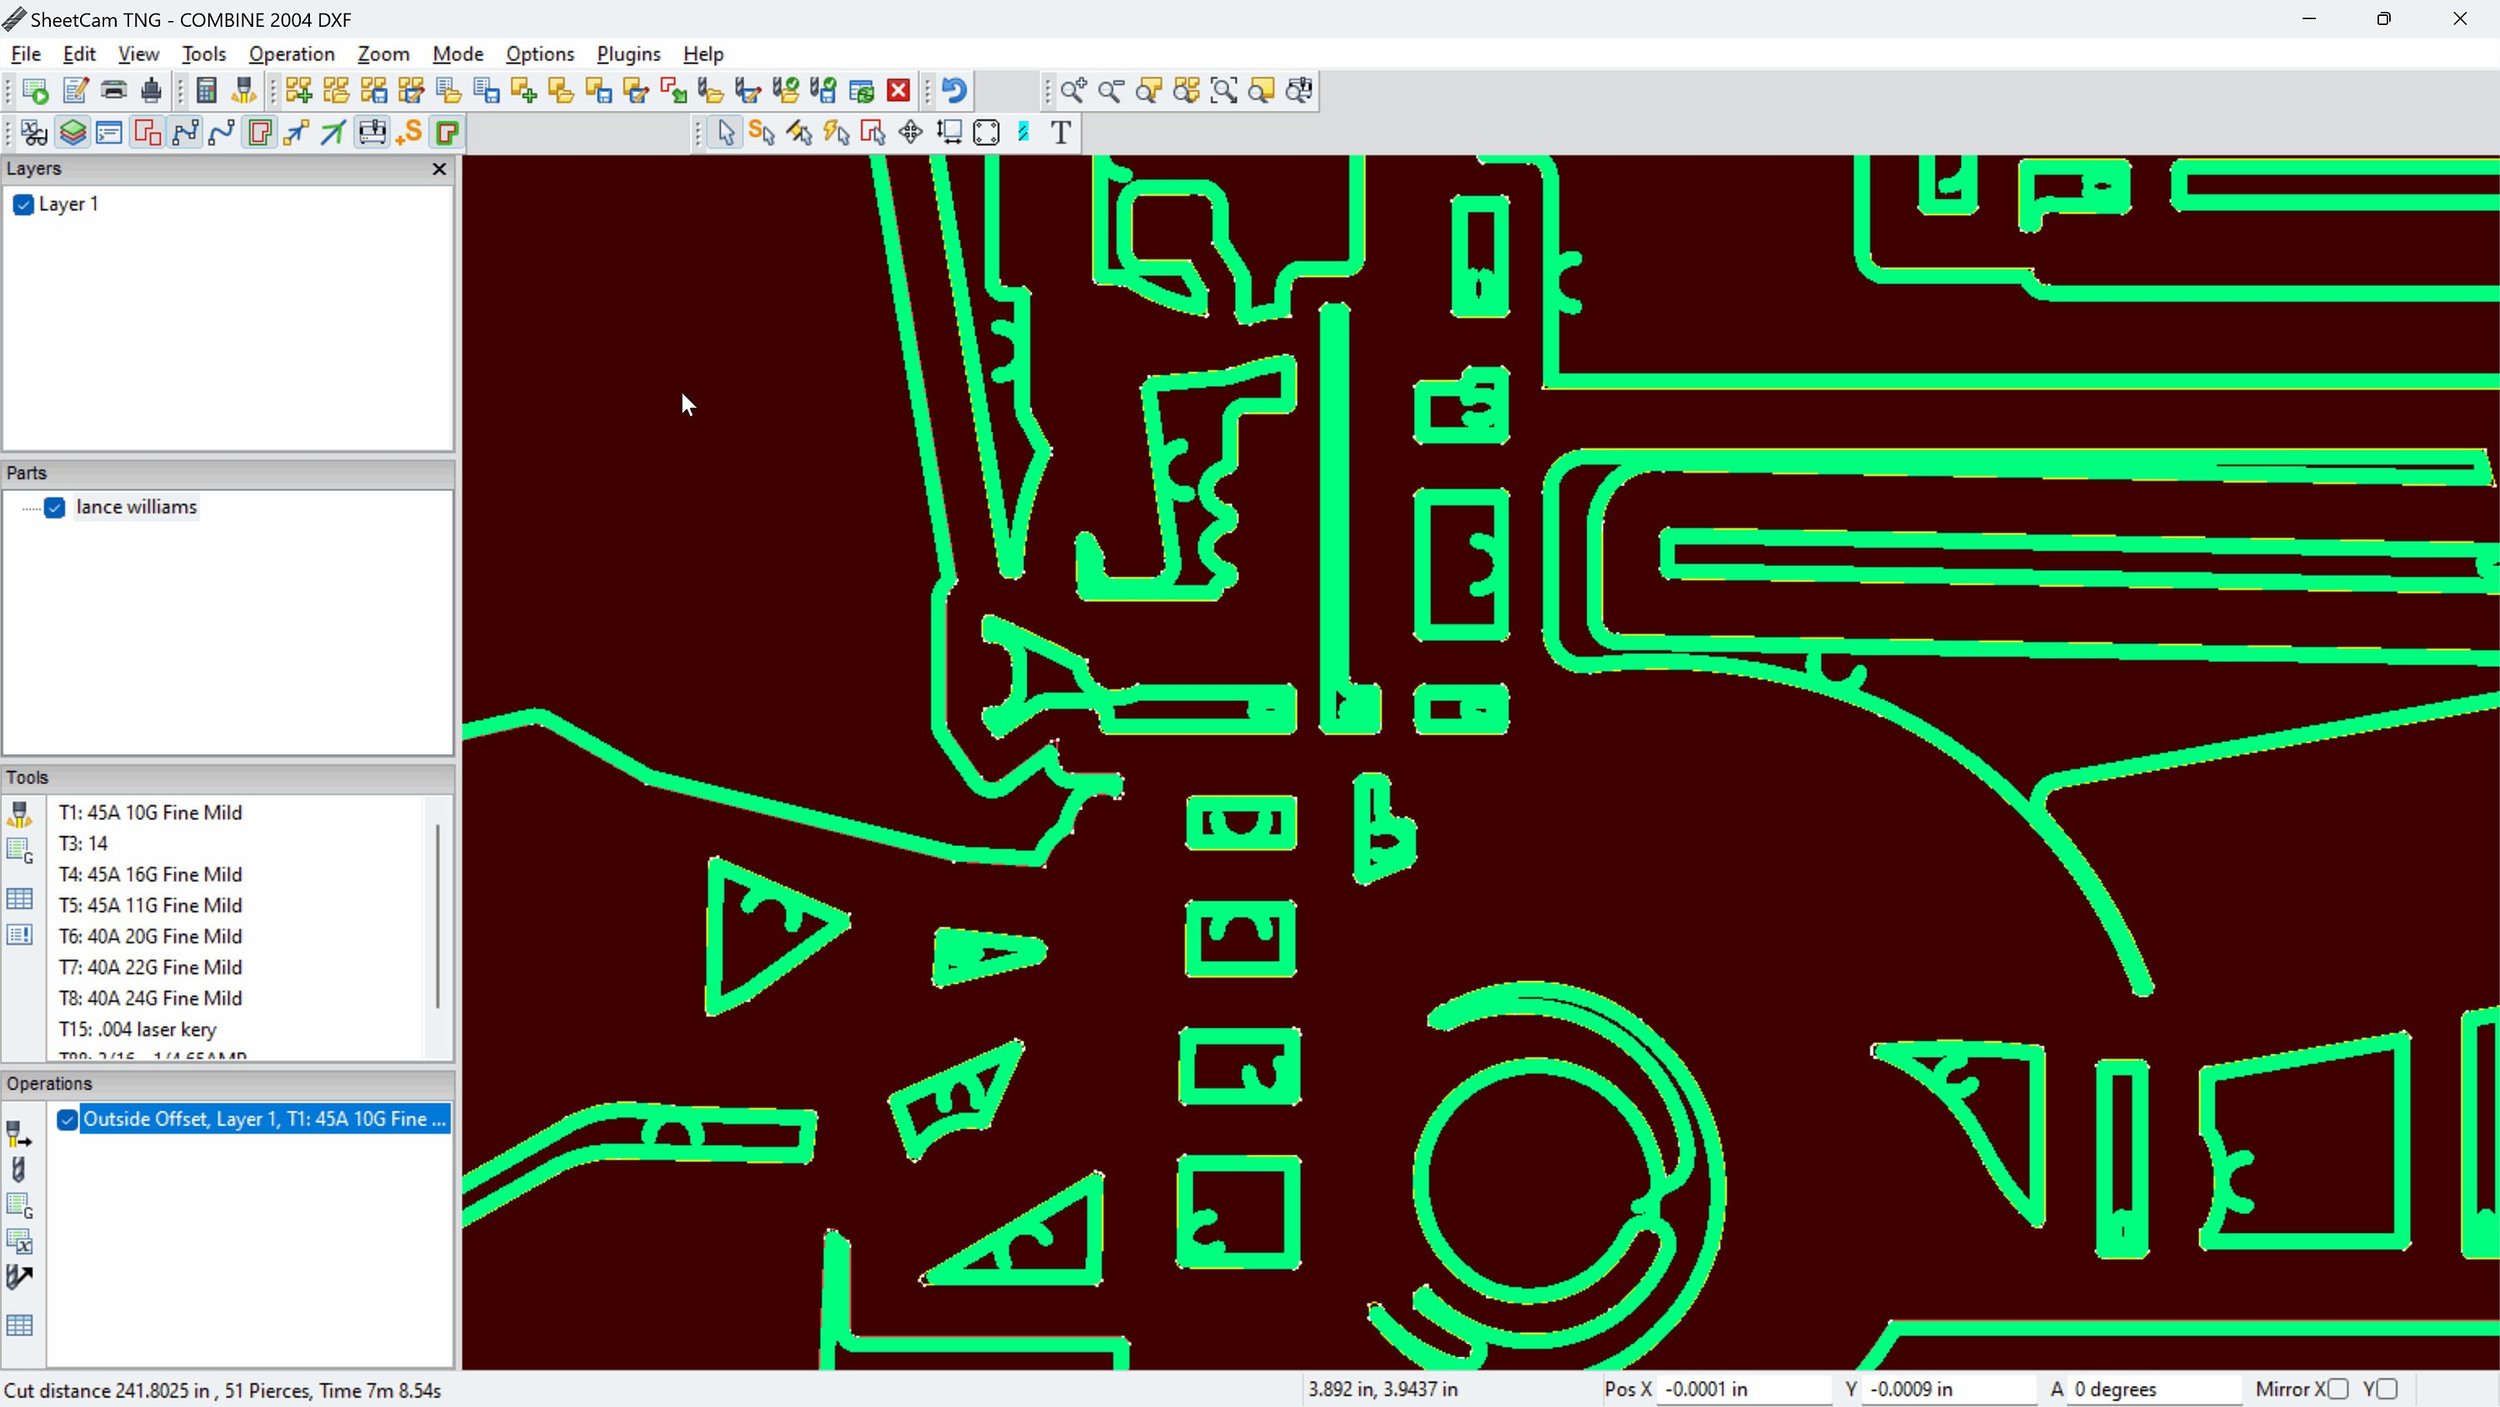The width and height of the screenshot is (2500, 1407).
Task: Open the job options notepad icon
Action: (75, 91)
